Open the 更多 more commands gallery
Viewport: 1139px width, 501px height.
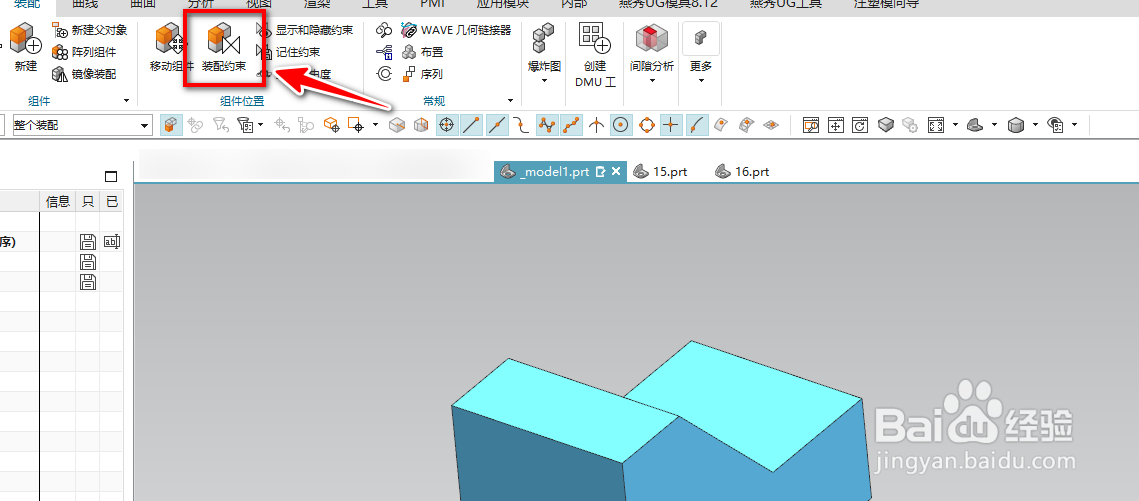[701, 54]
